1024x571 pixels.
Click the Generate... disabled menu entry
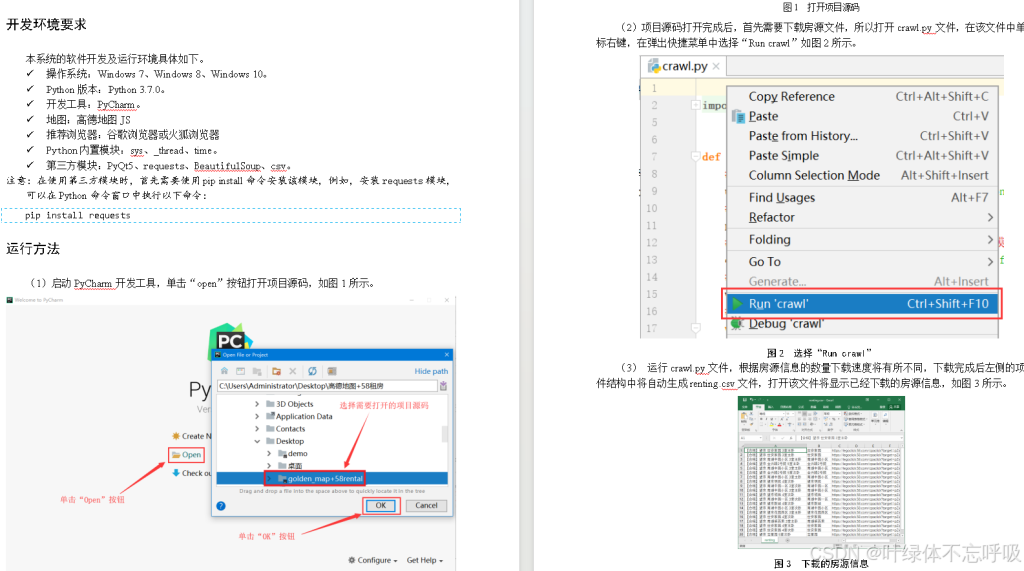[862, 282]
